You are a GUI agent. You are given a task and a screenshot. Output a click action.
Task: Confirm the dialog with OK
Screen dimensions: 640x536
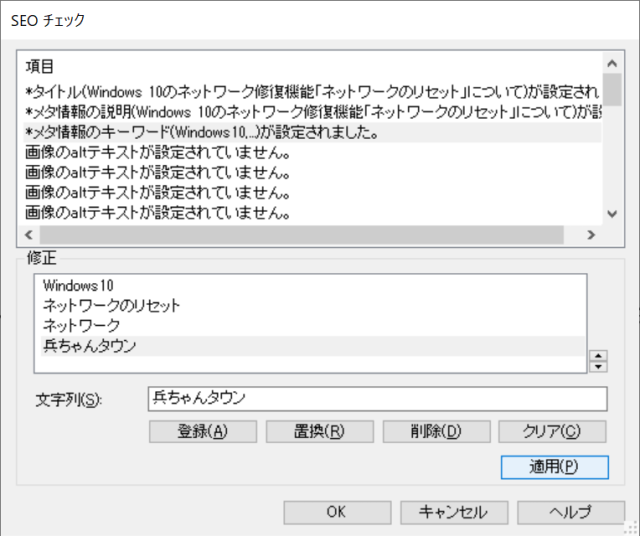pyautogui.click(x=337, y=512)
